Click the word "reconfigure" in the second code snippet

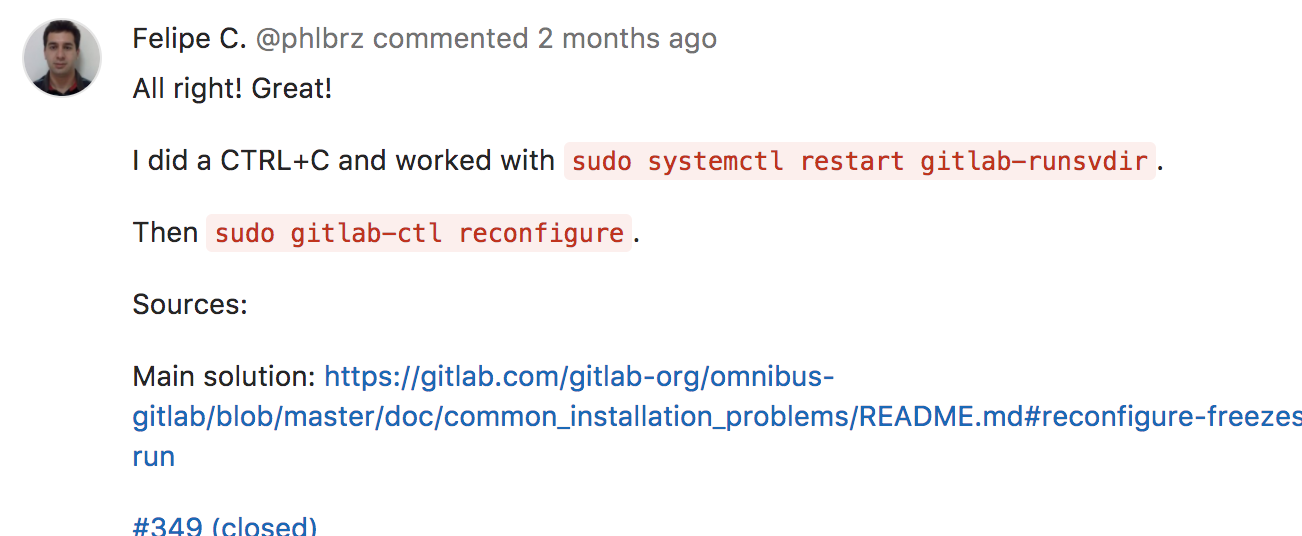[x=541, y=233]
